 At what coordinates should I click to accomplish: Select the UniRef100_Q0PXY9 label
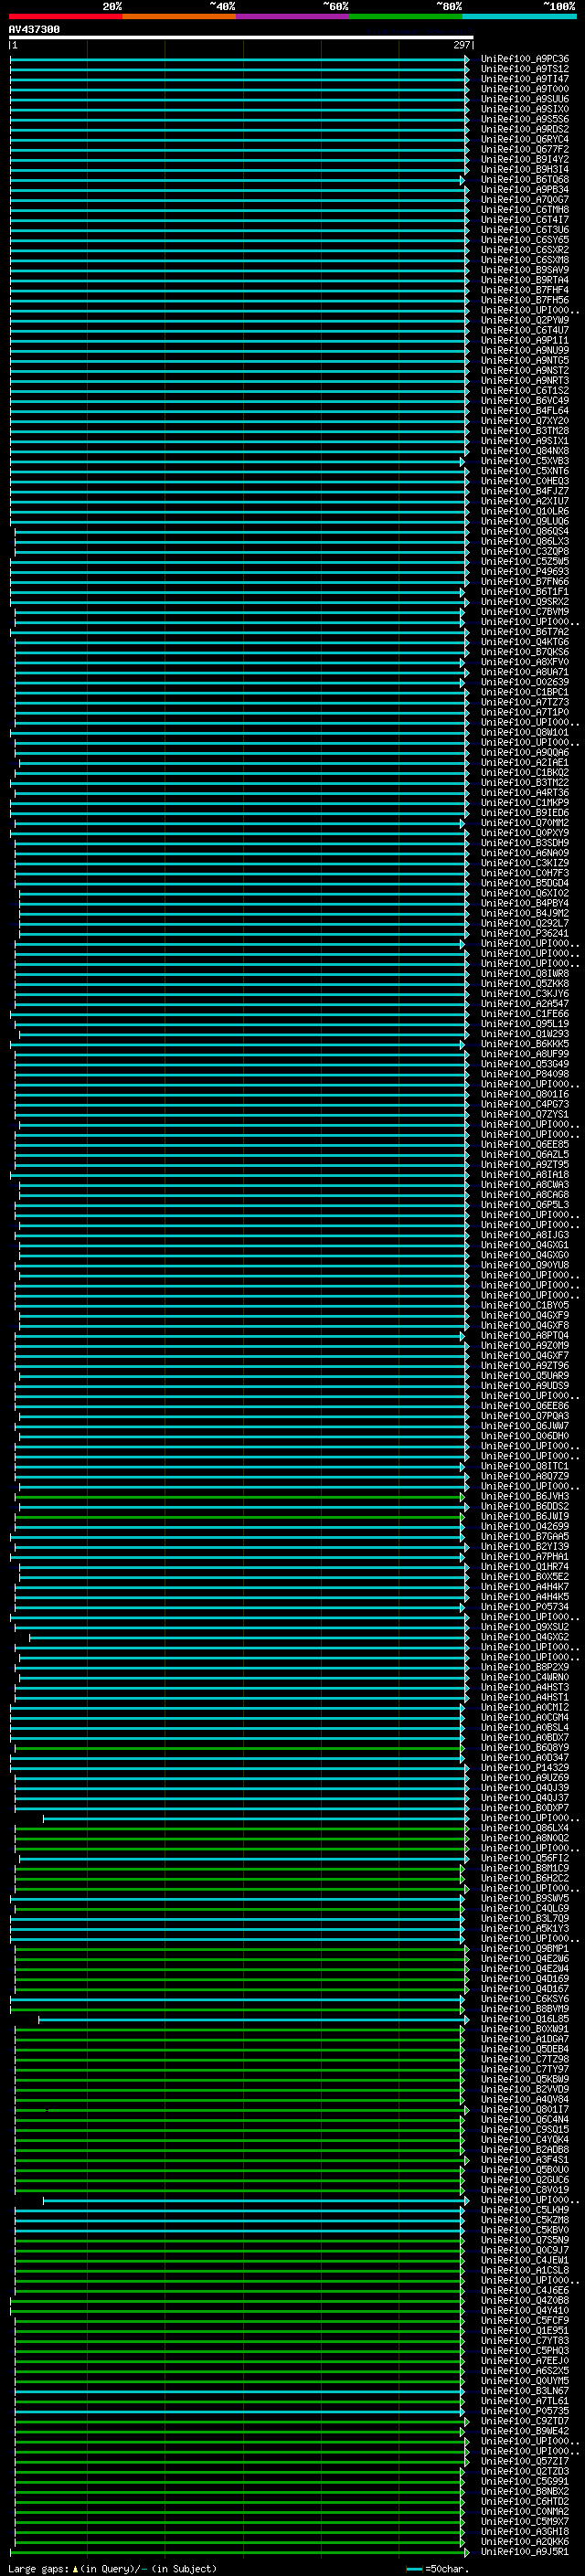click(525, 832)
